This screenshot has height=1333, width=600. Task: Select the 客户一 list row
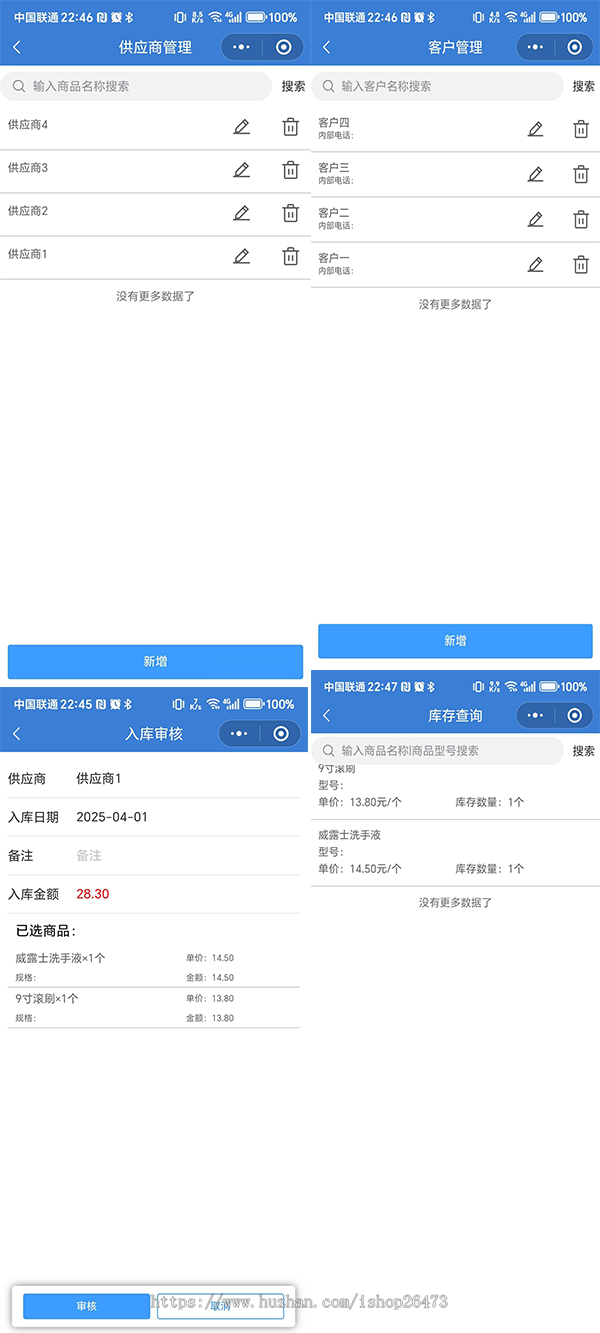point(455,264)
